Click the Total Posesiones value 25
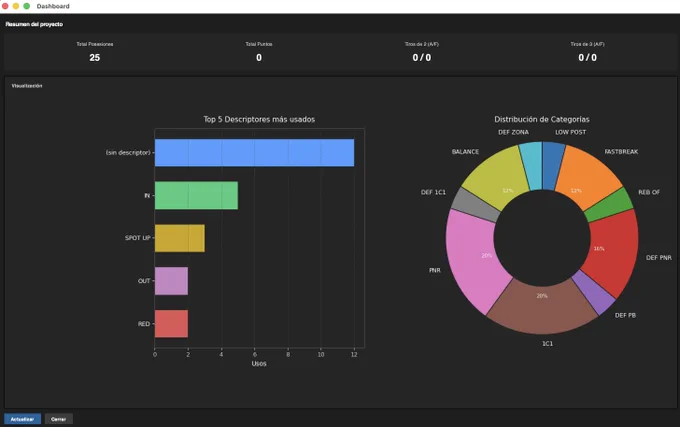This screenshot has height=427, width=680. point(95,58)
